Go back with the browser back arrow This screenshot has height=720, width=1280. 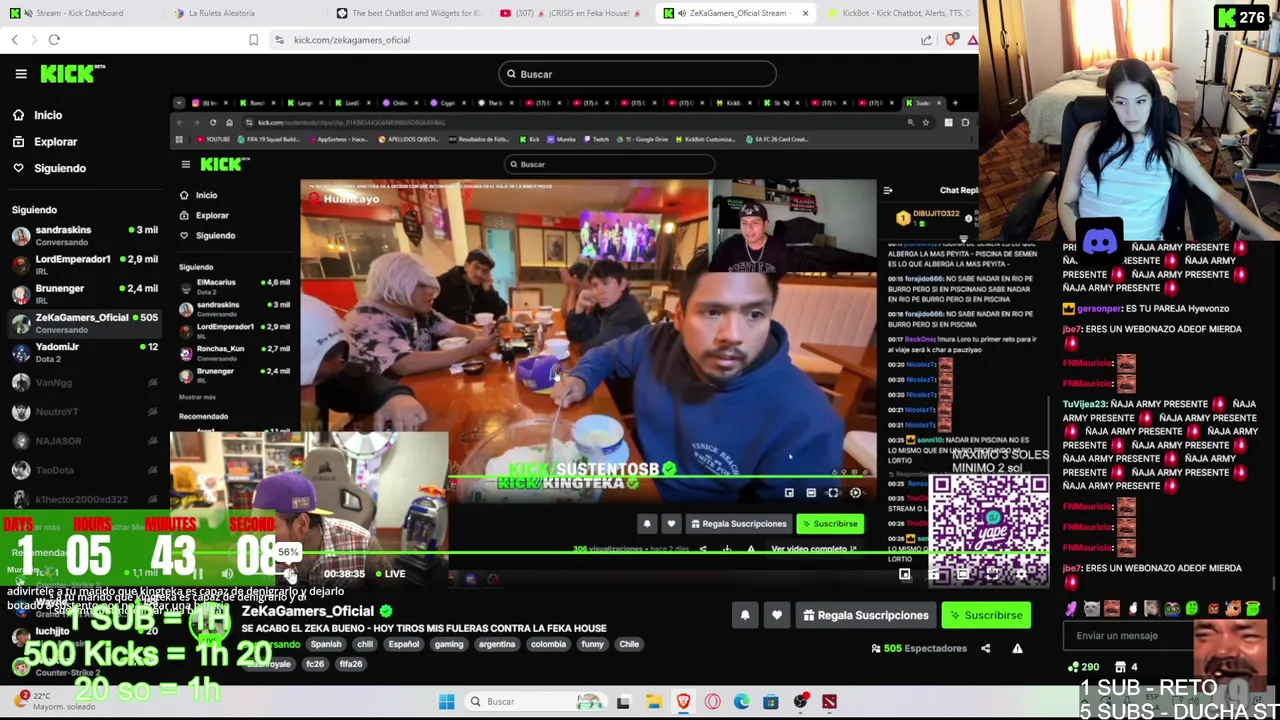[15, 40]
